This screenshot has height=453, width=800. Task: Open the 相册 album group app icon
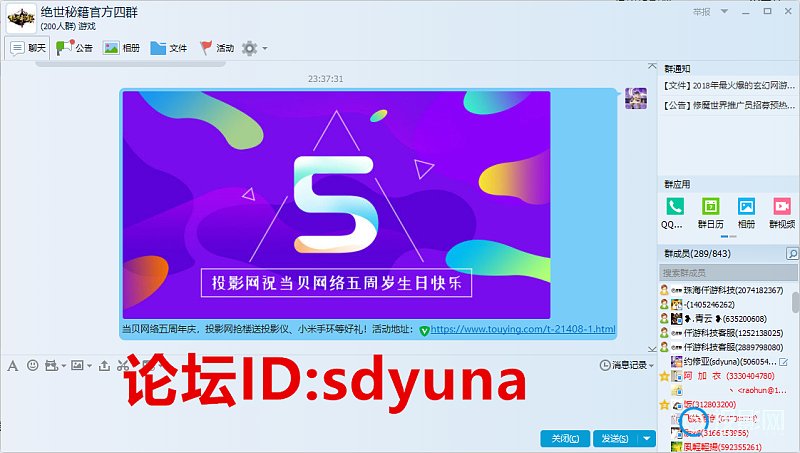[x=746, y=213]
